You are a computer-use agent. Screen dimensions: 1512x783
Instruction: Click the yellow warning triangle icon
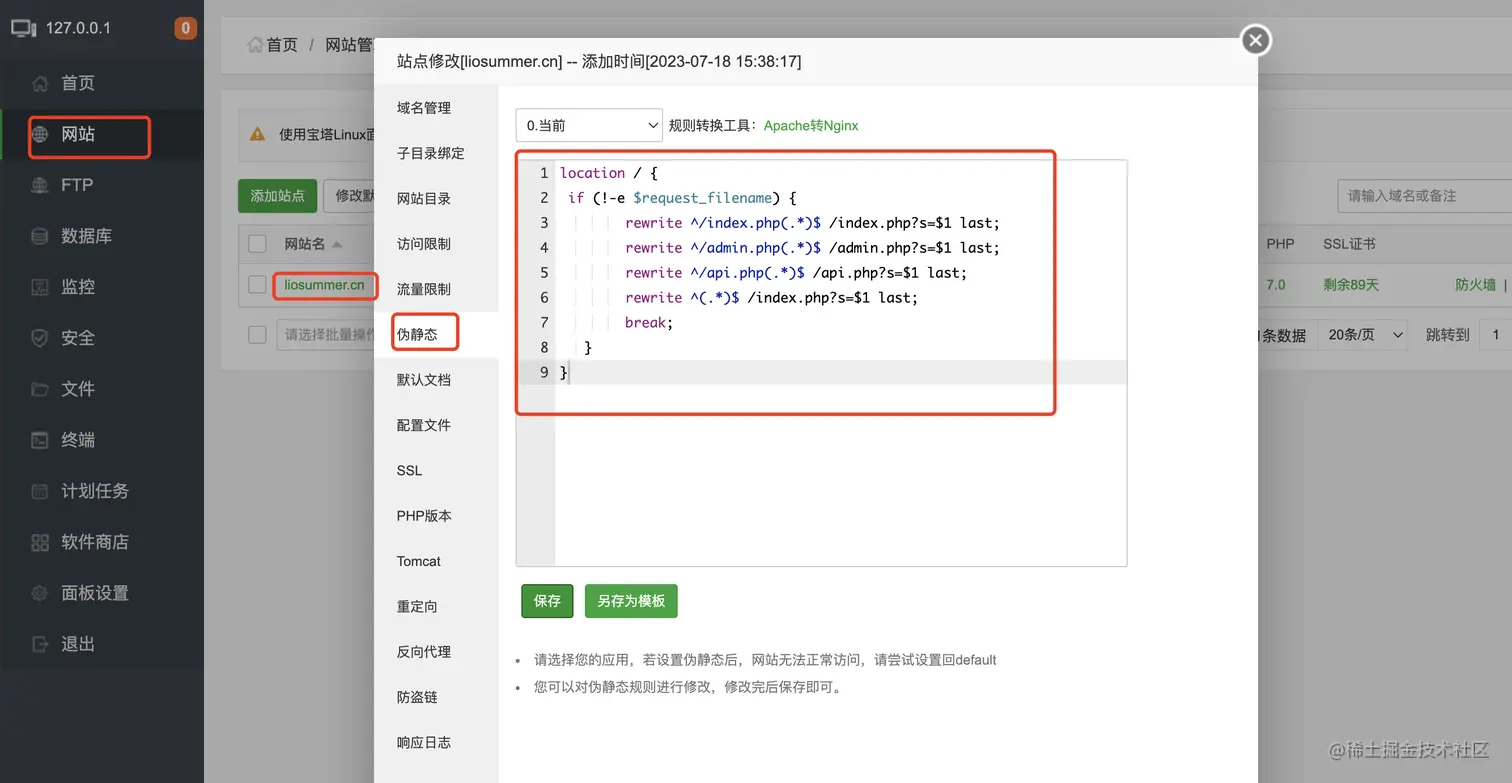coord(258,134)
